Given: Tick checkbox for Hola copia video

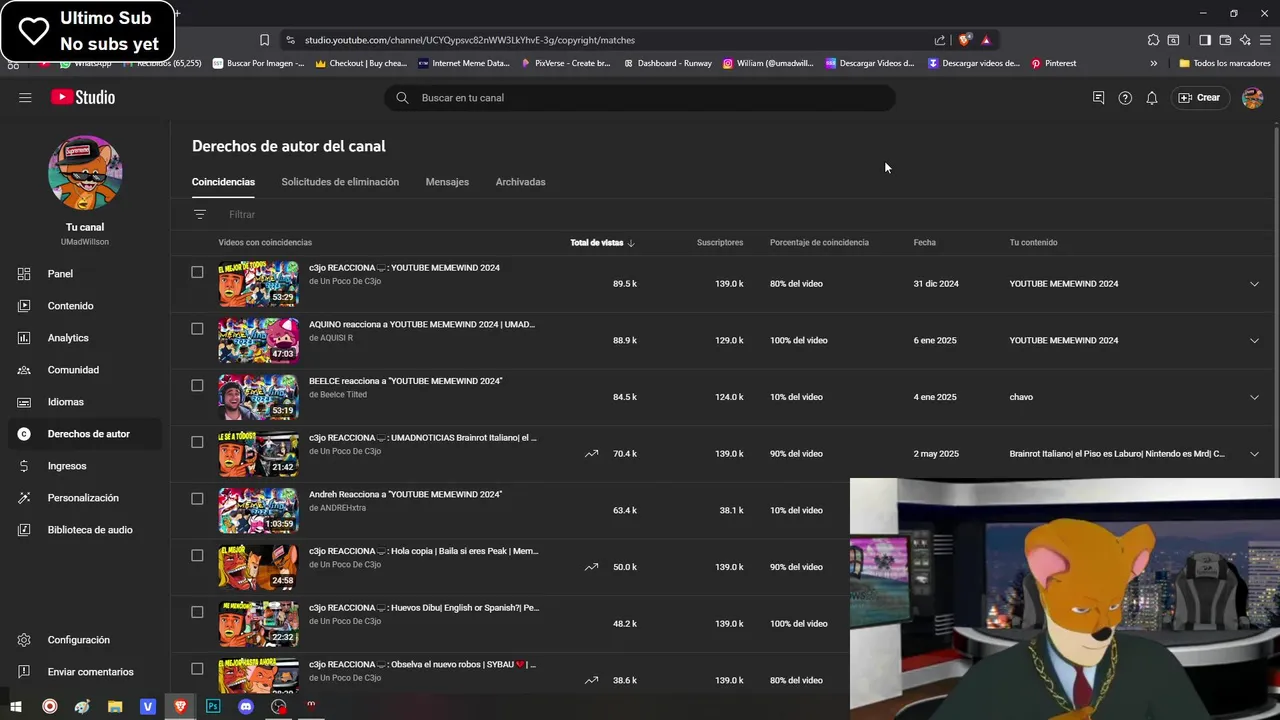Looking at the screenshot, I should tap(197, 555).
